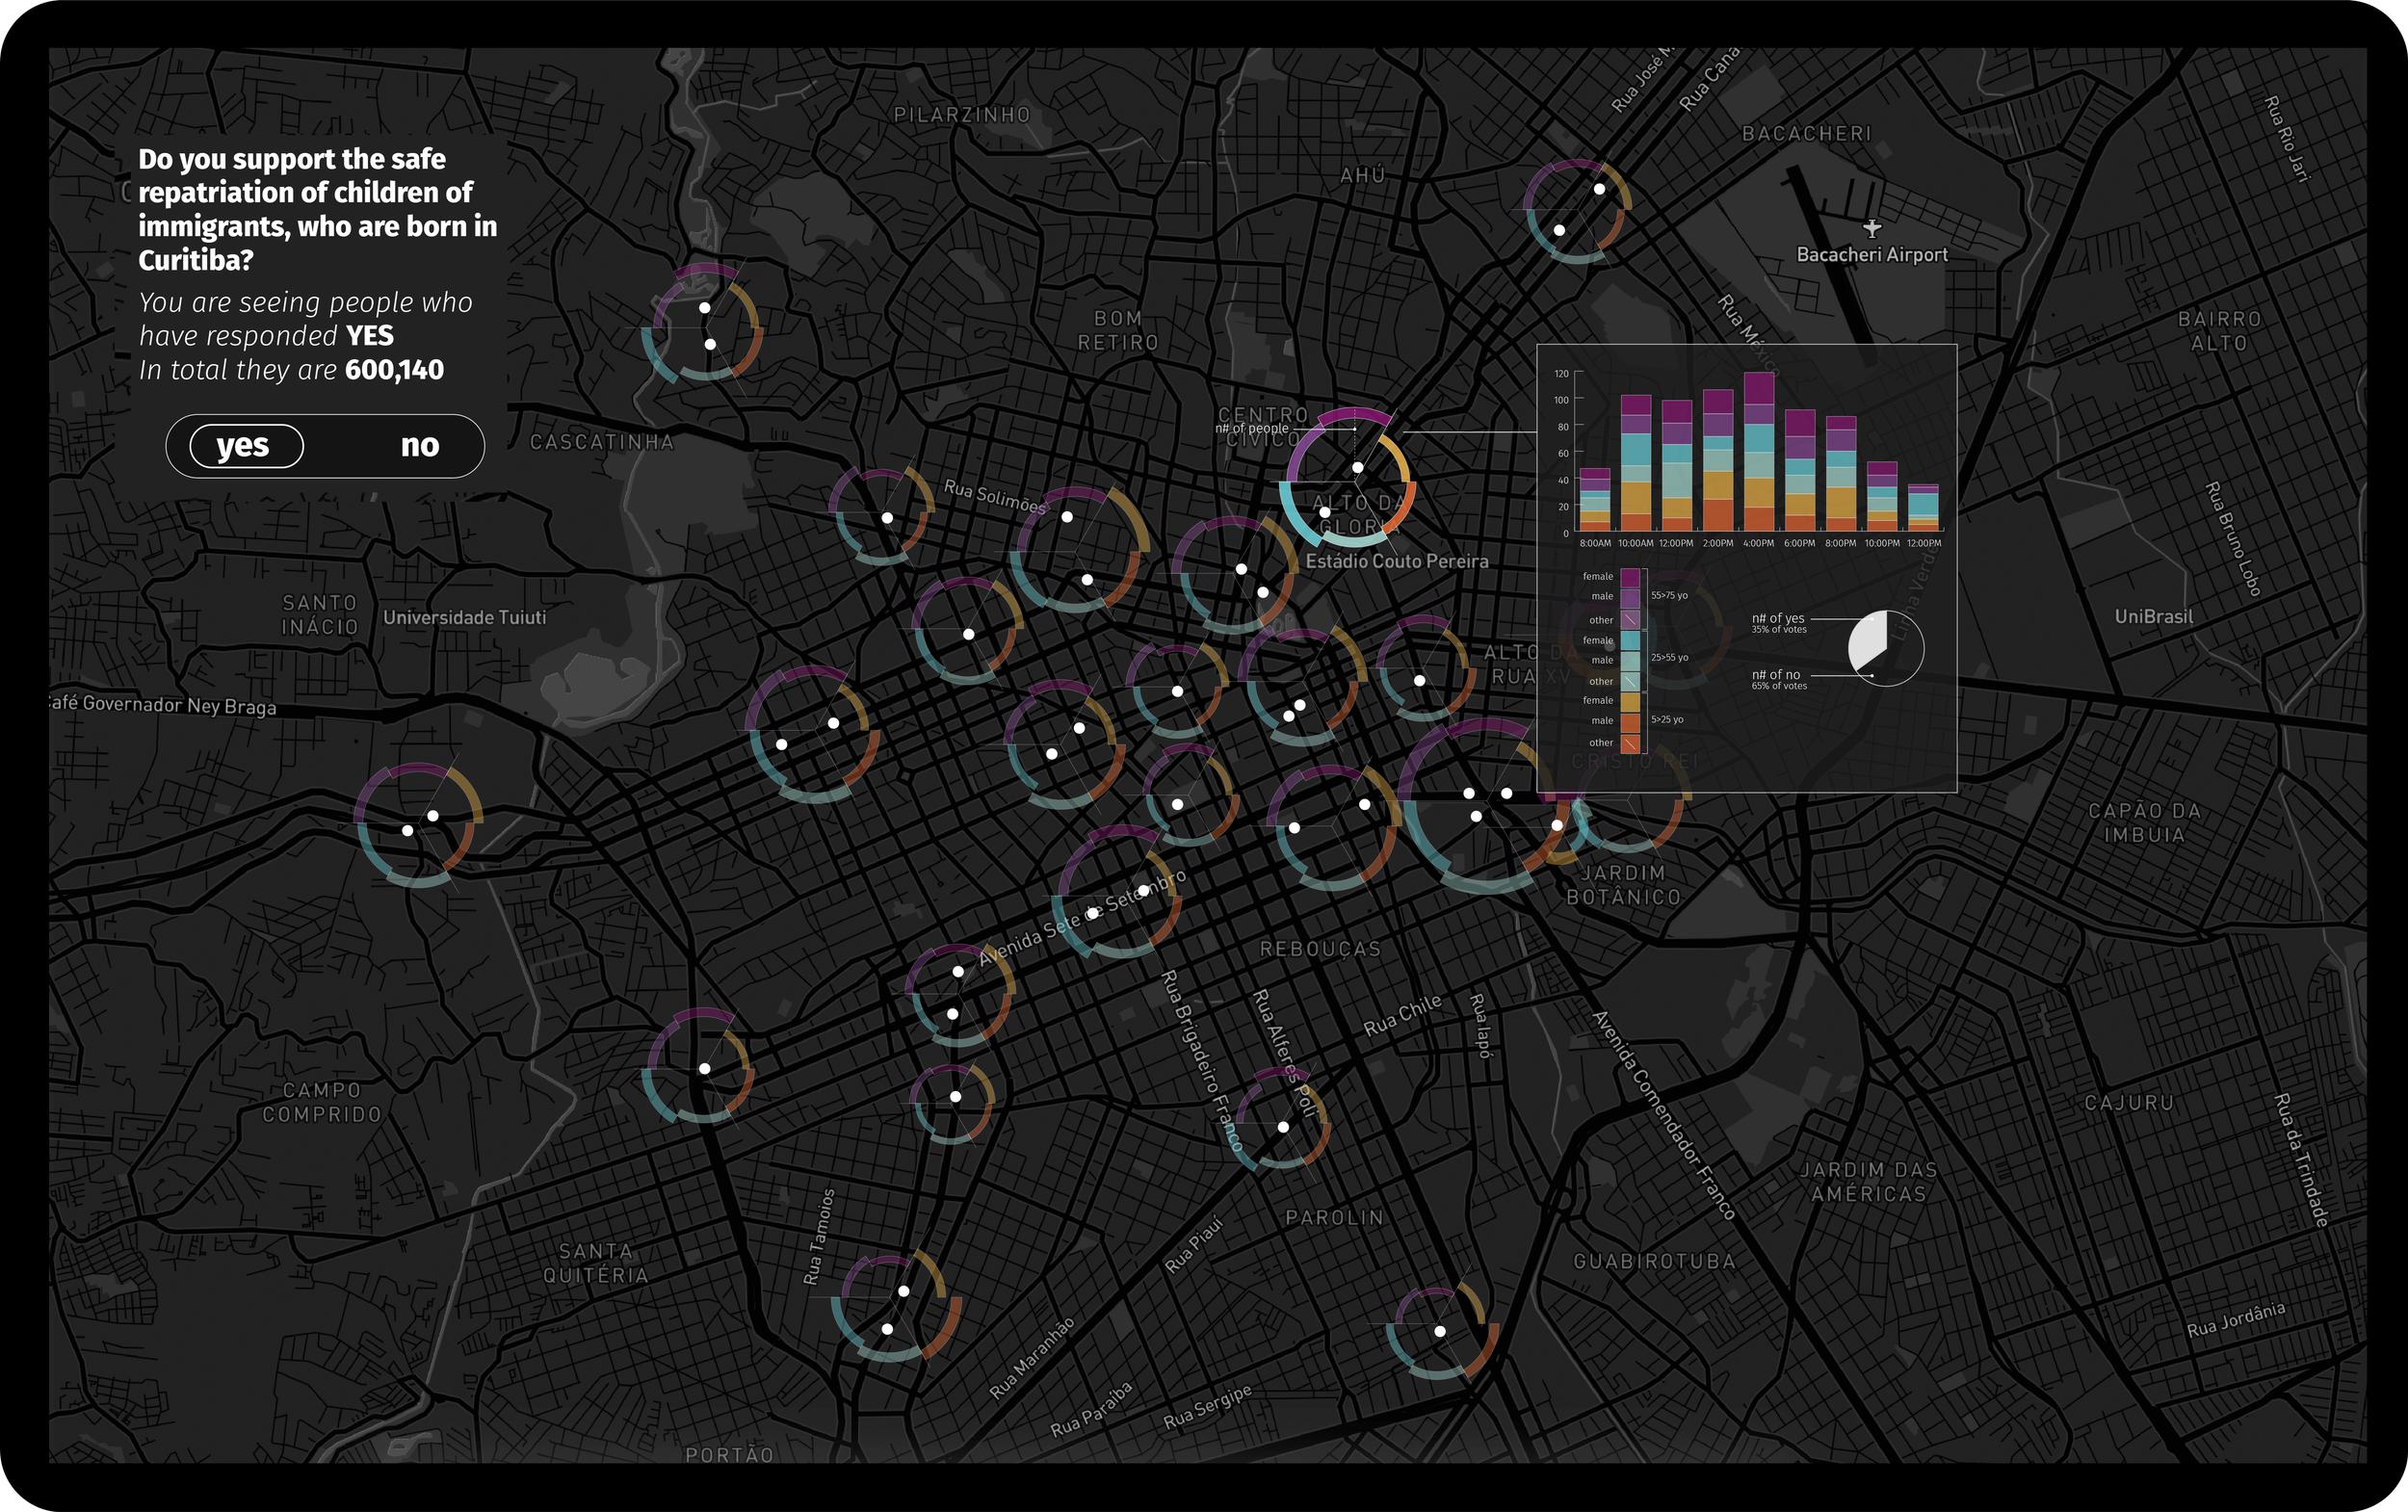Click the 10:00AM bar in the chart

tap(1636, 462)
